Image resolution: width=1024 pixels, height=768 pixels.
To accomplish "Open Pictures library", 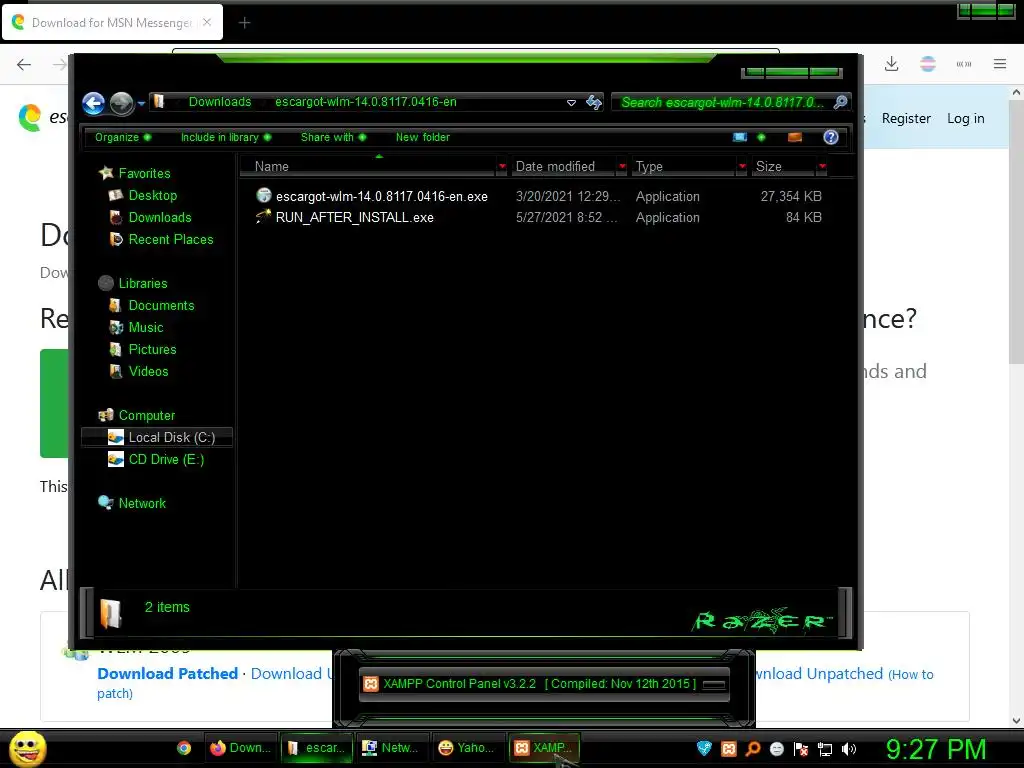I will click(152, 349).
